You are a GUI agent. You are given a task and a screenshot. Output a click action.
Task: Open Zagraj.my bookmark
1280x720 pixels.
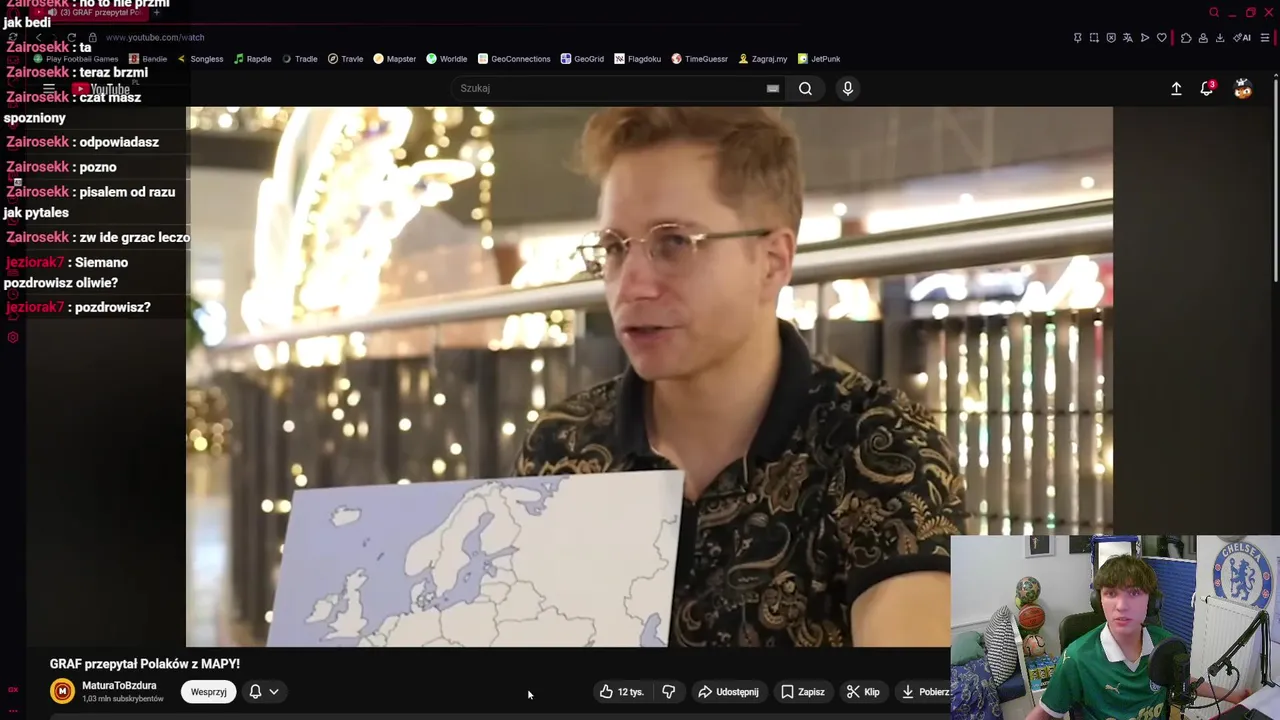click(x=763, y=59)
